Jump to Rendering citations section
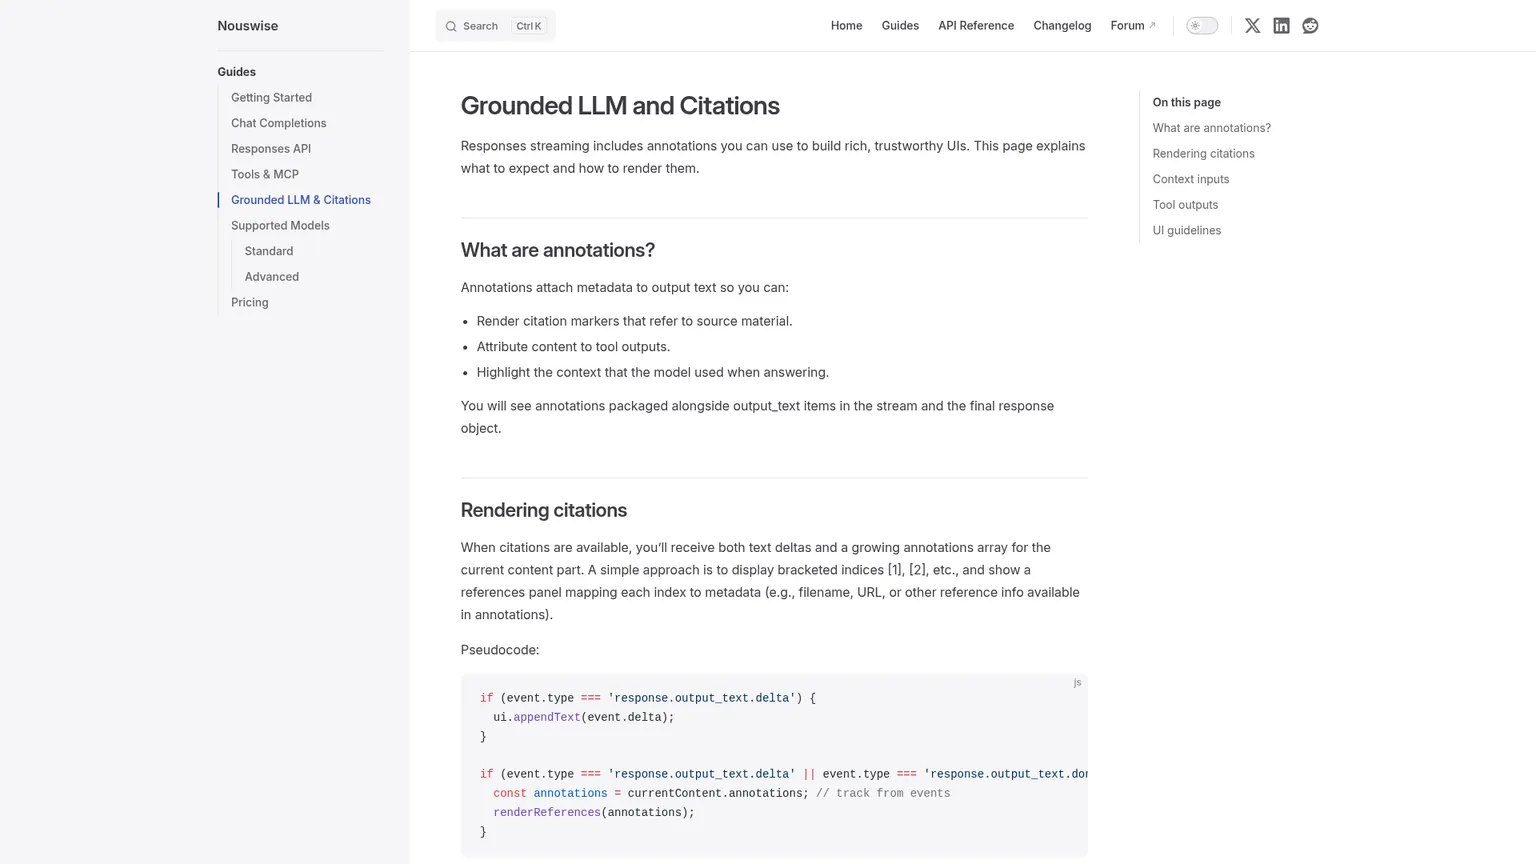 1203,154
